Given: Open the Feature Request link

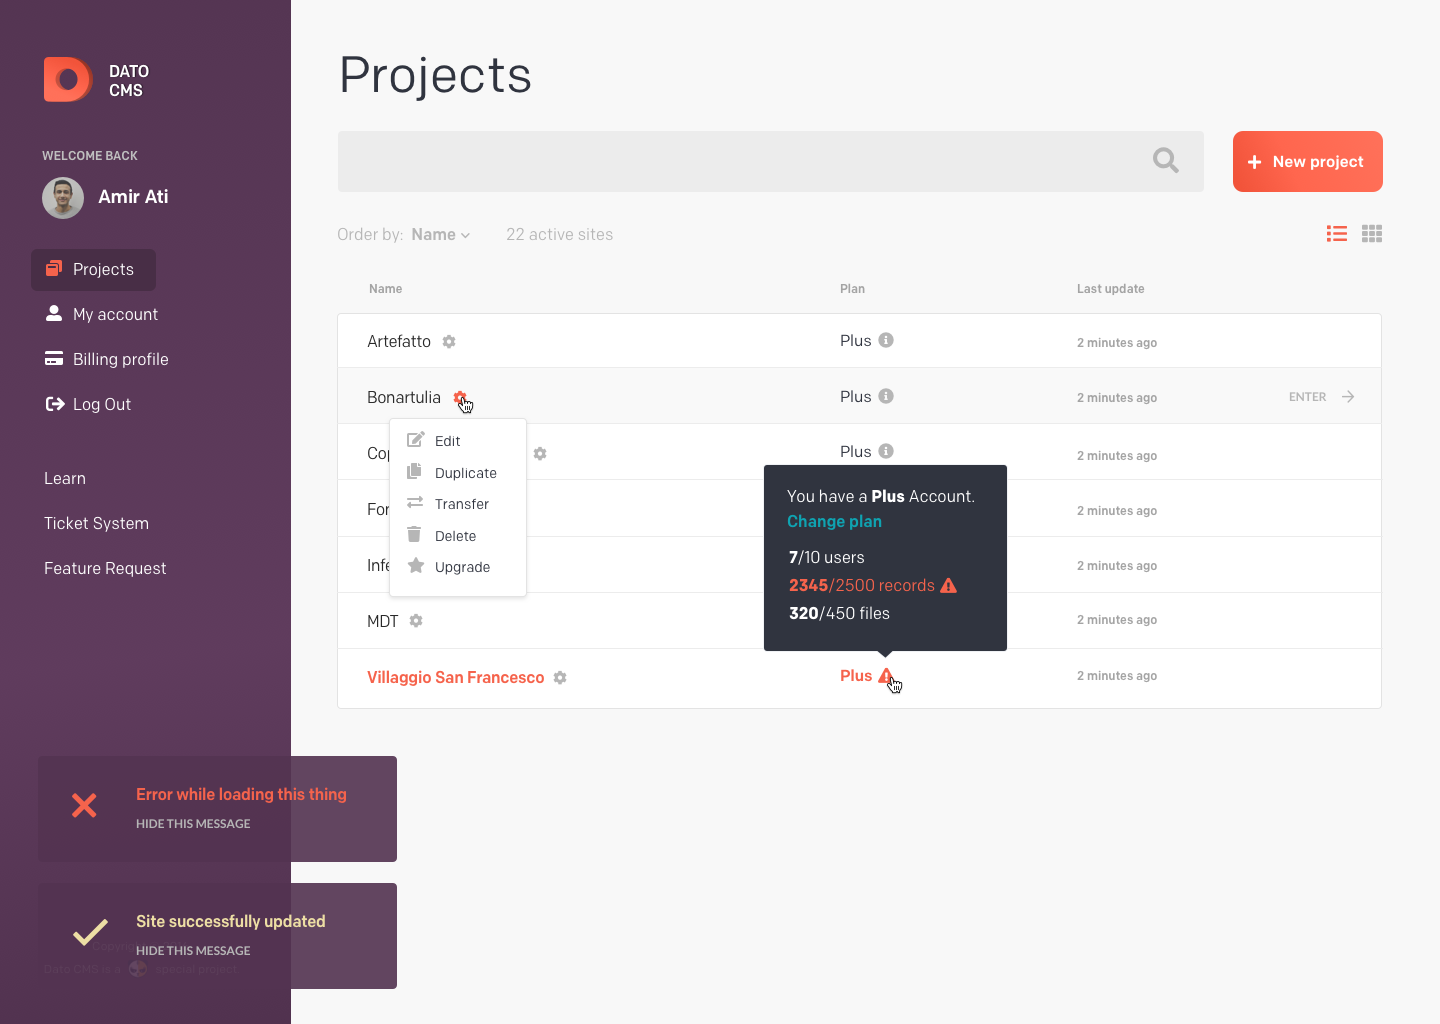Looking at the screenshot, I should tap(105, 568).
